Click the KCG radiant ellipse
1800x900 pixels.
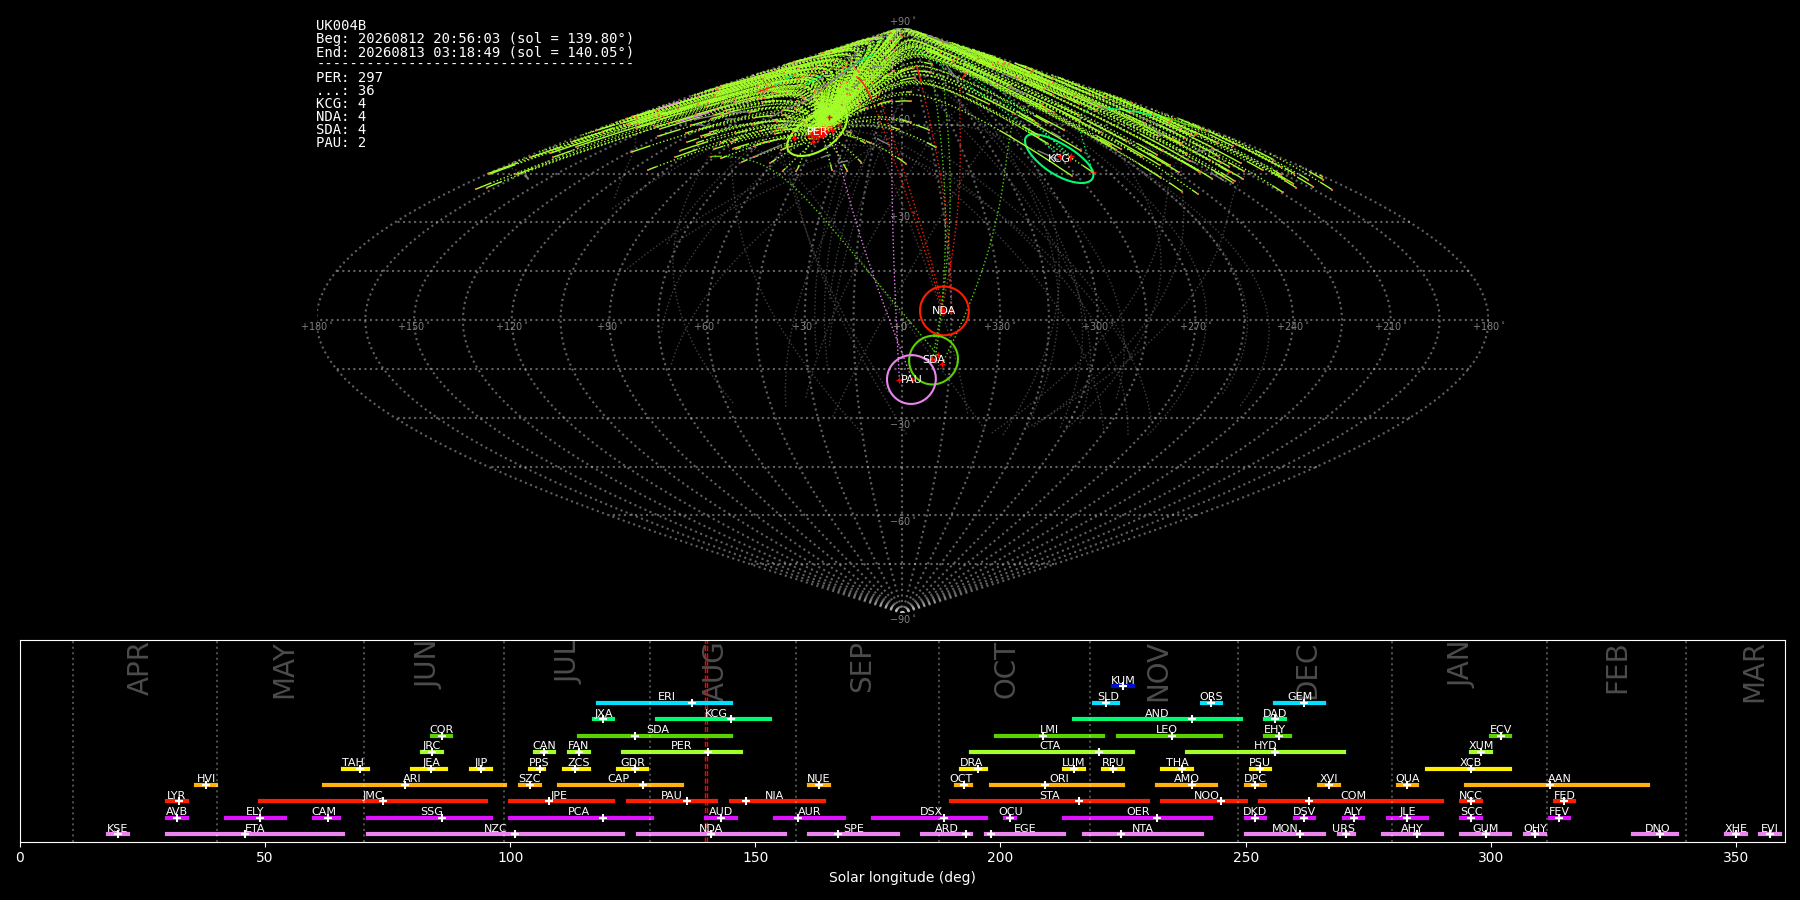tap(1059, 158)
